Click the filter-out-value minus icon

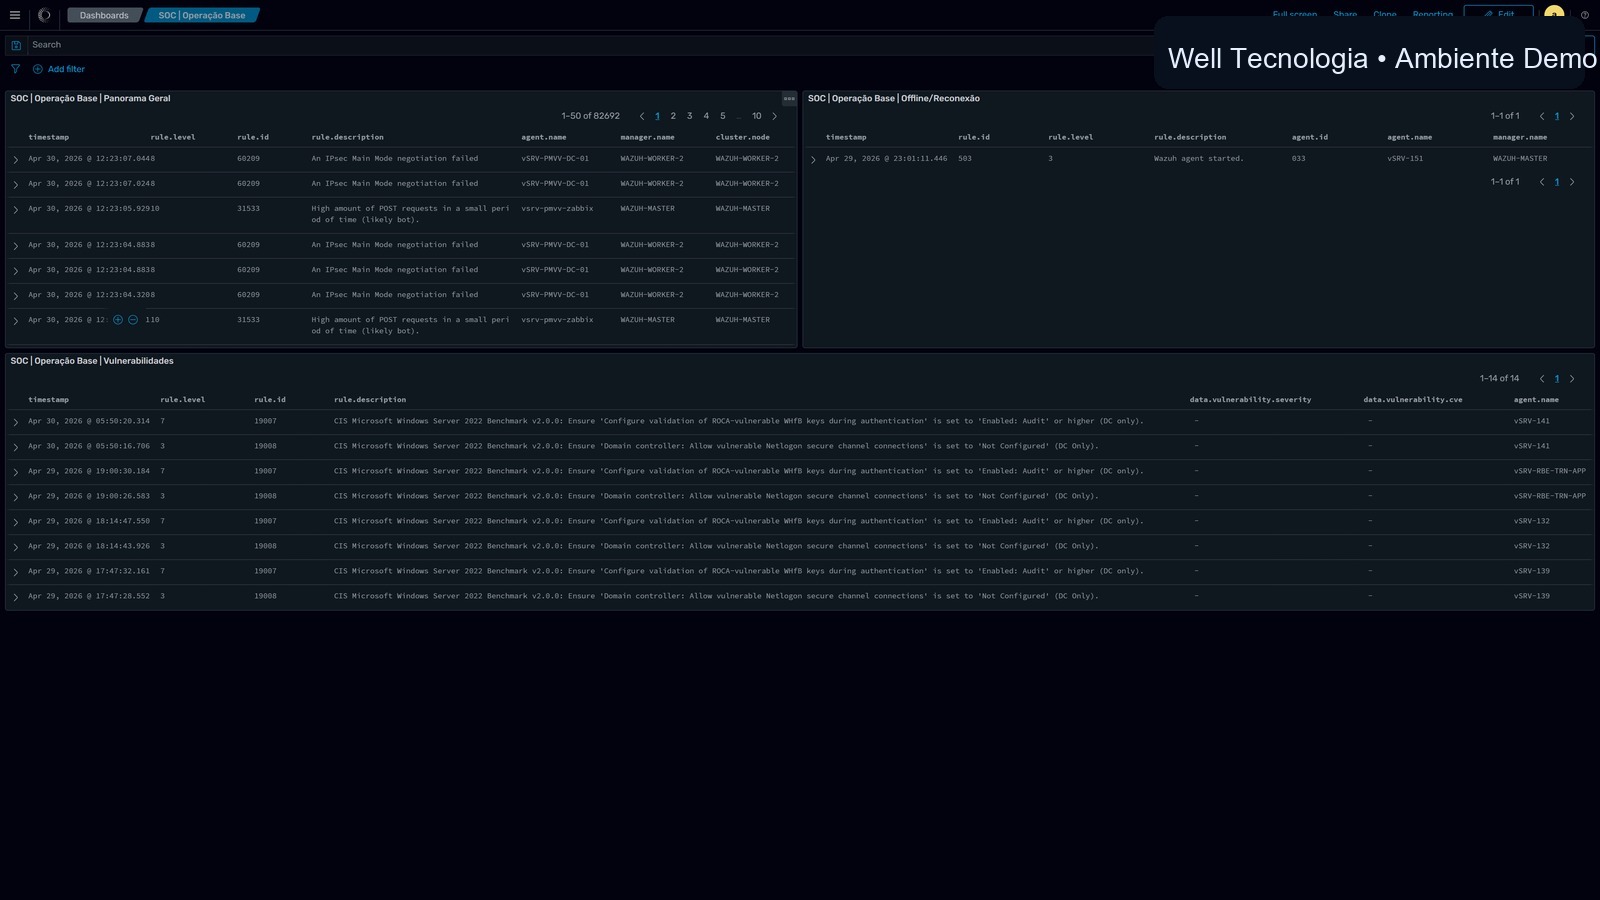coord(133,320)
